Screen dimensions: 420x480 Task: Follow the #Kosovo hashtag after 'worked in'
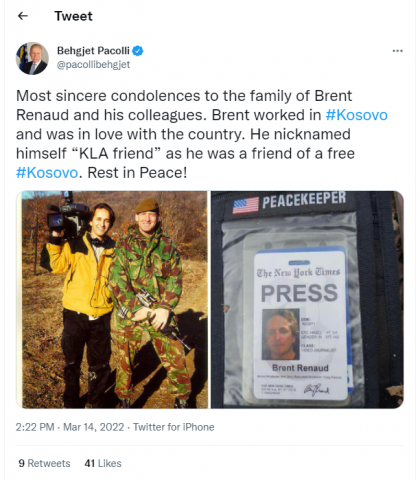[356, 115]
